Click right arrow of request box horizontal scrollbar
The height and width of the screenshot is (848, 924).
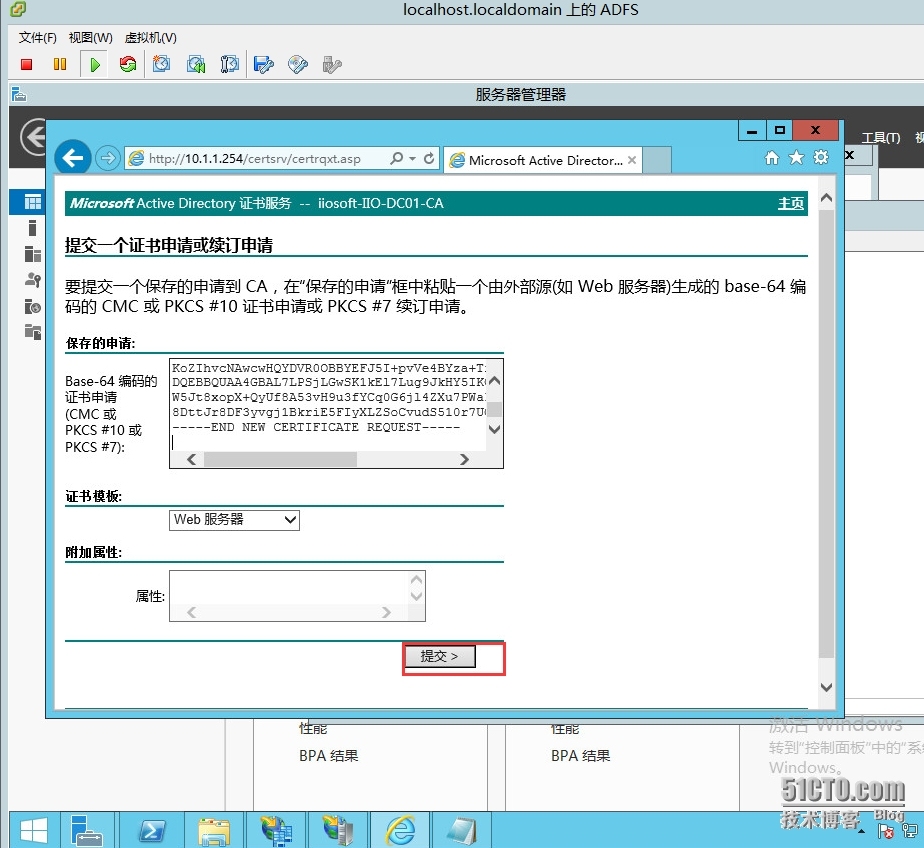pos(464,459)
